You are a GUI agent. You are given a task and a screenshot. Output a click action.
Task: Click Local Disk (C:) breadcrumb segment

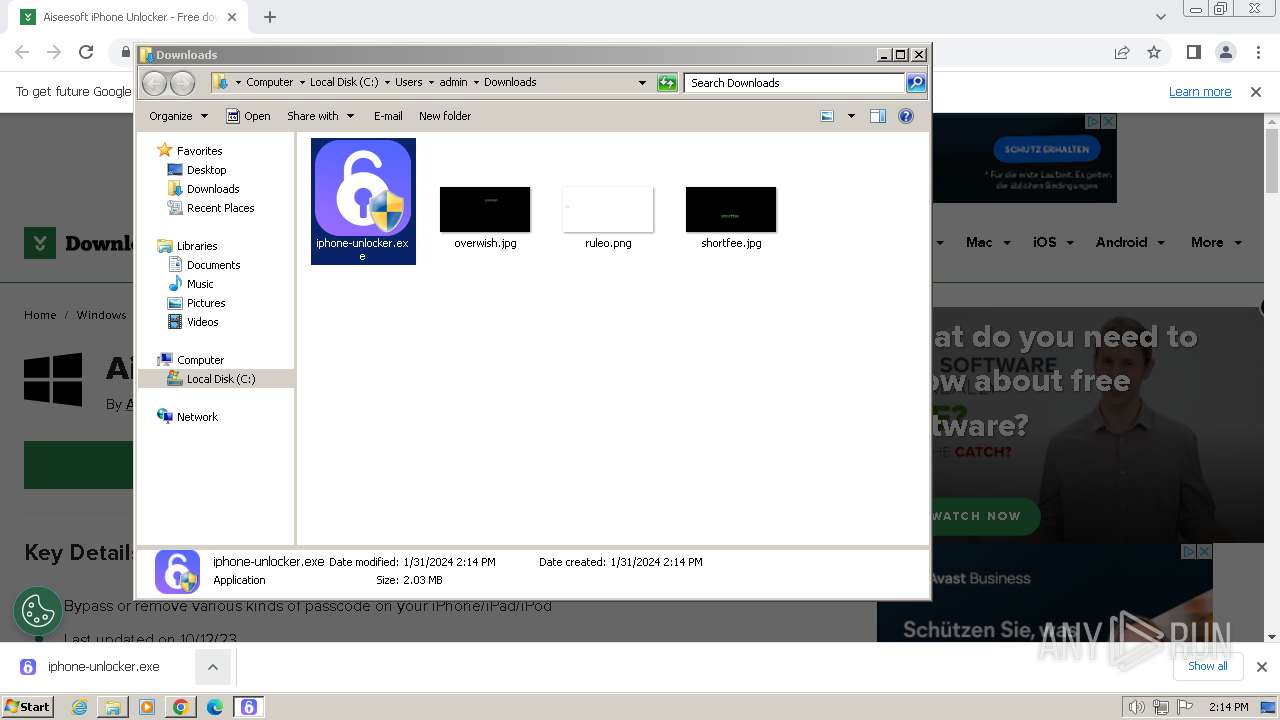344,82
